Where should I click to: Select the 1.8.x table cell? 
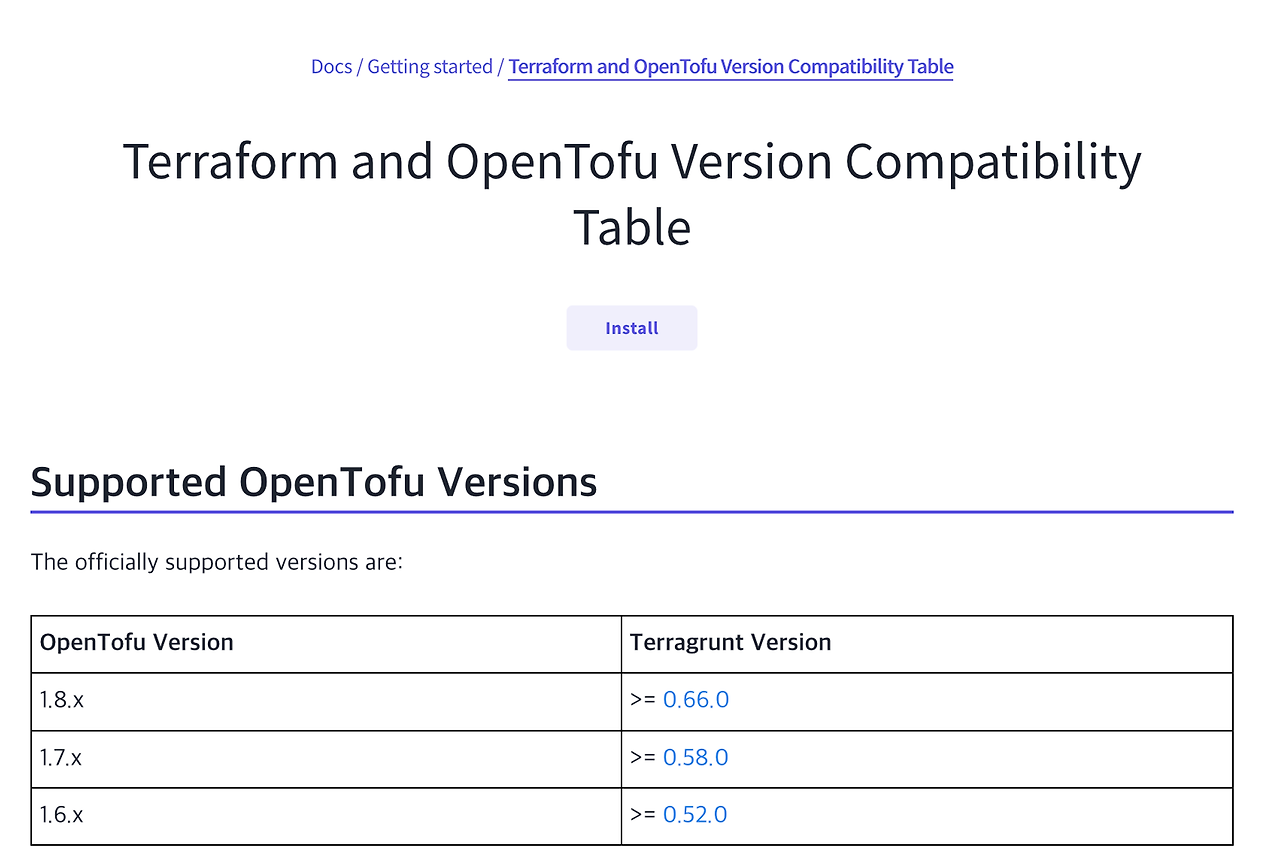(x=326, y=701)
